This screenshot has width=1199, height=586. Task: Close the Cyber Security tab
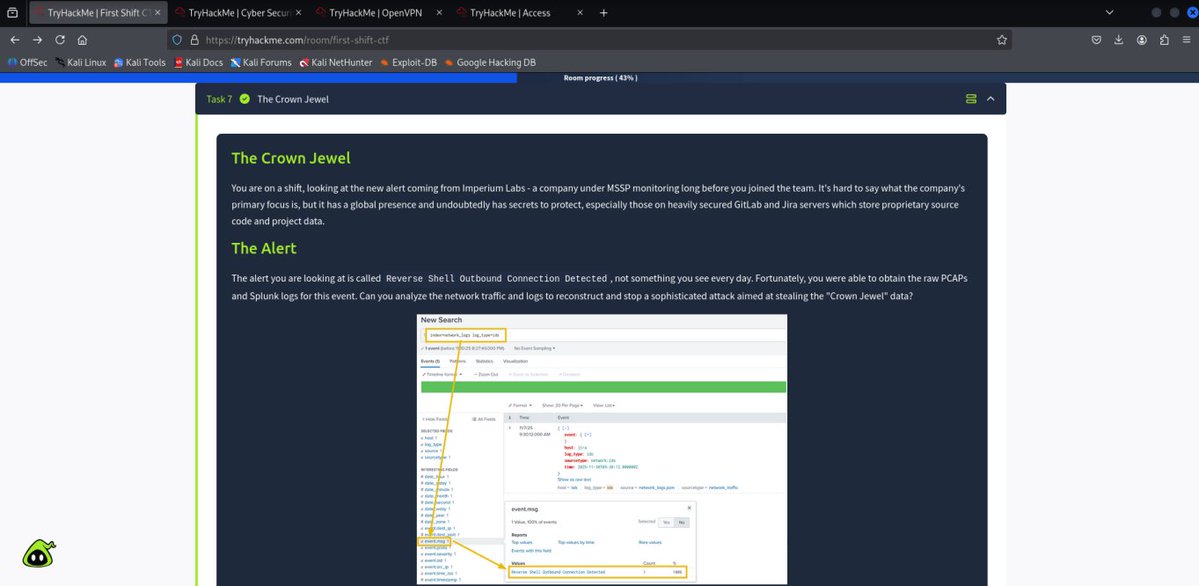tap(297, 13)
